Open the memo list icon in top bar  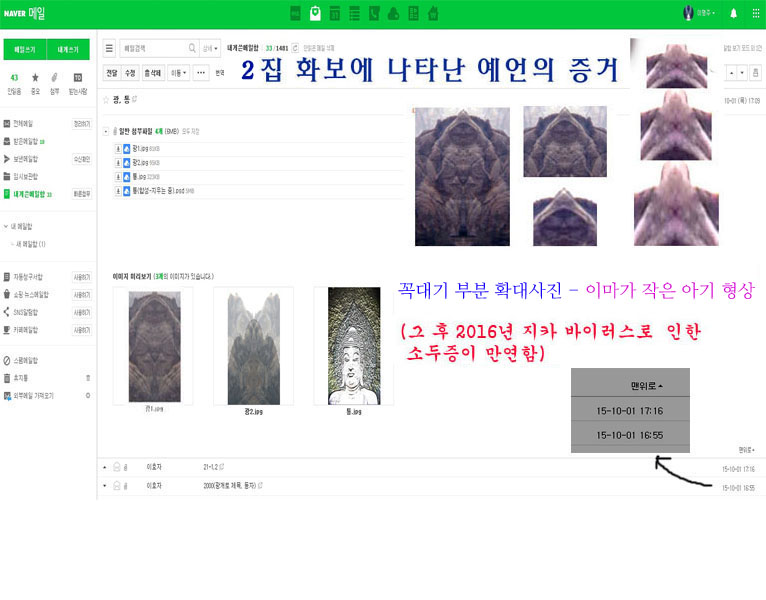pos(355,14)
